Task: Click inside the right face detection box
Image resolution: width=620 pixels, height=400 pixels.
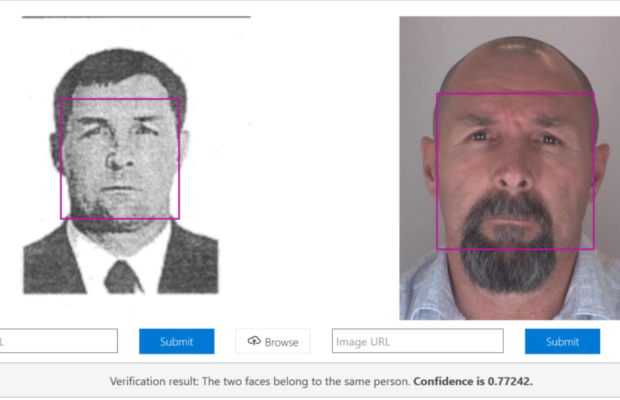Action: tap(515, 170)
